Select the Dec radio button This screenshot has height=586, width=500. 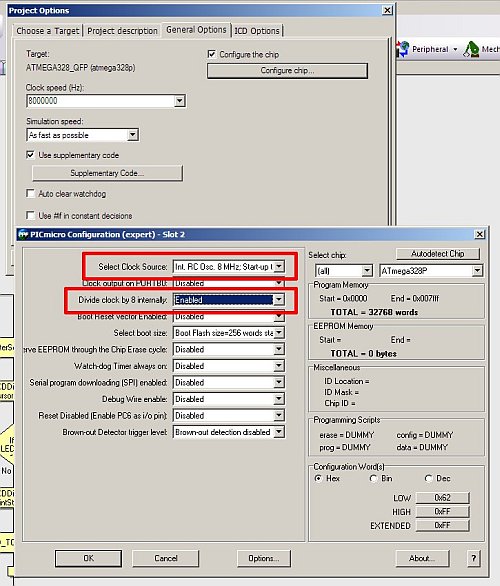click(428, 478)
